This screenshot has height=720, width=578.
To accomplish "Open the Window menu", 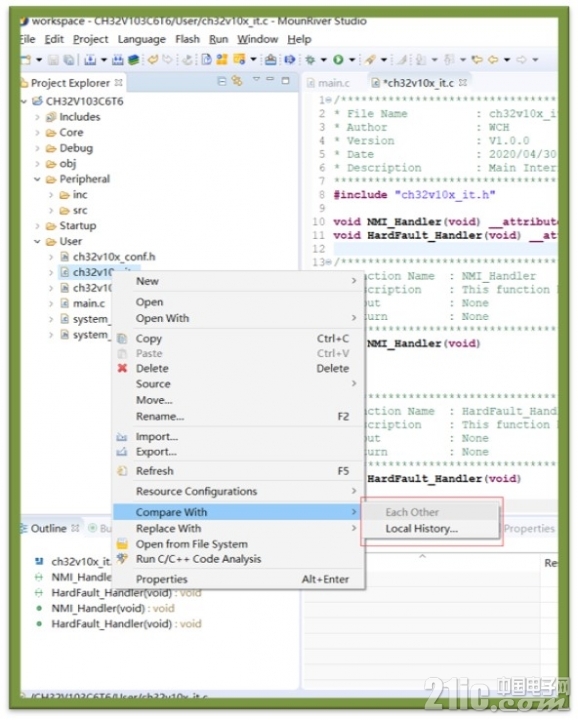I will (258, 39).
